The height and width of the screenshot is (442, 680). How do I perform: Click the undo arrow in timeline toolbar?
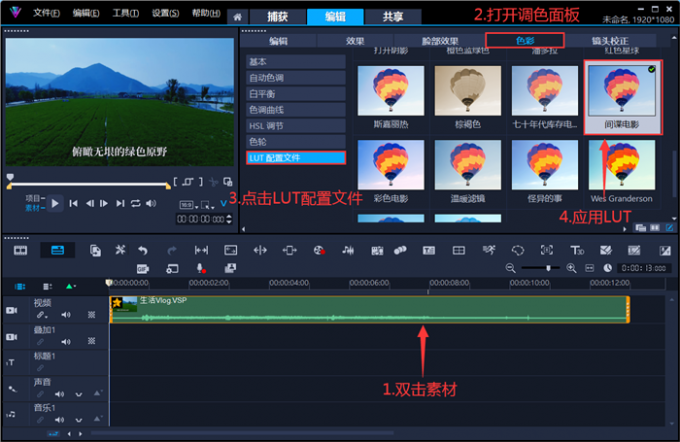143,250
